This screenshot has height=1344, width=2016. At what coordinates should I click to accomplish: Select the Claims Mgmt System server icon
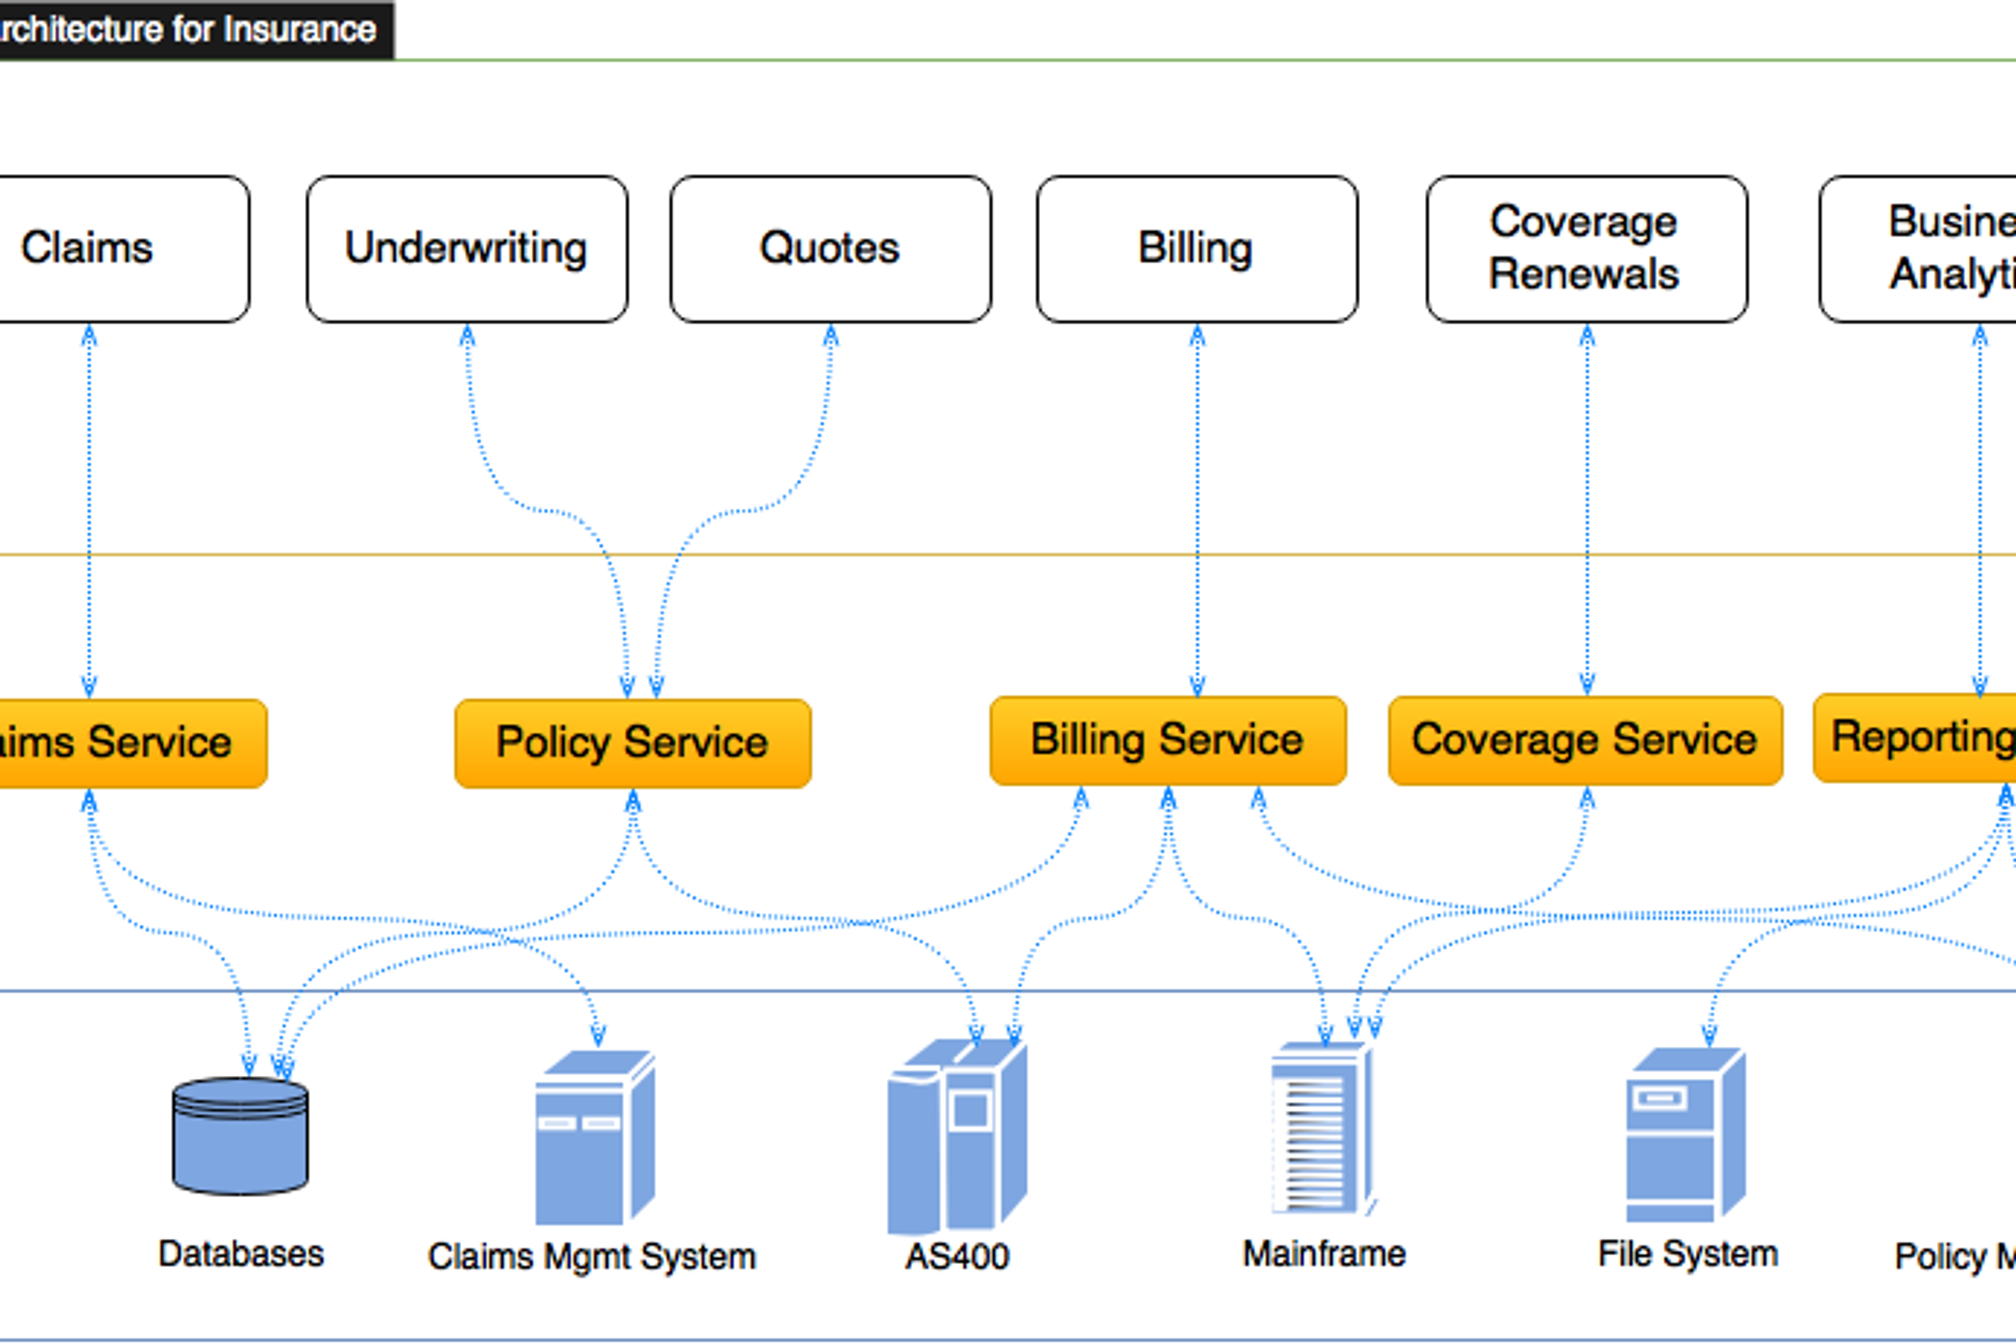coord(594,1138)
